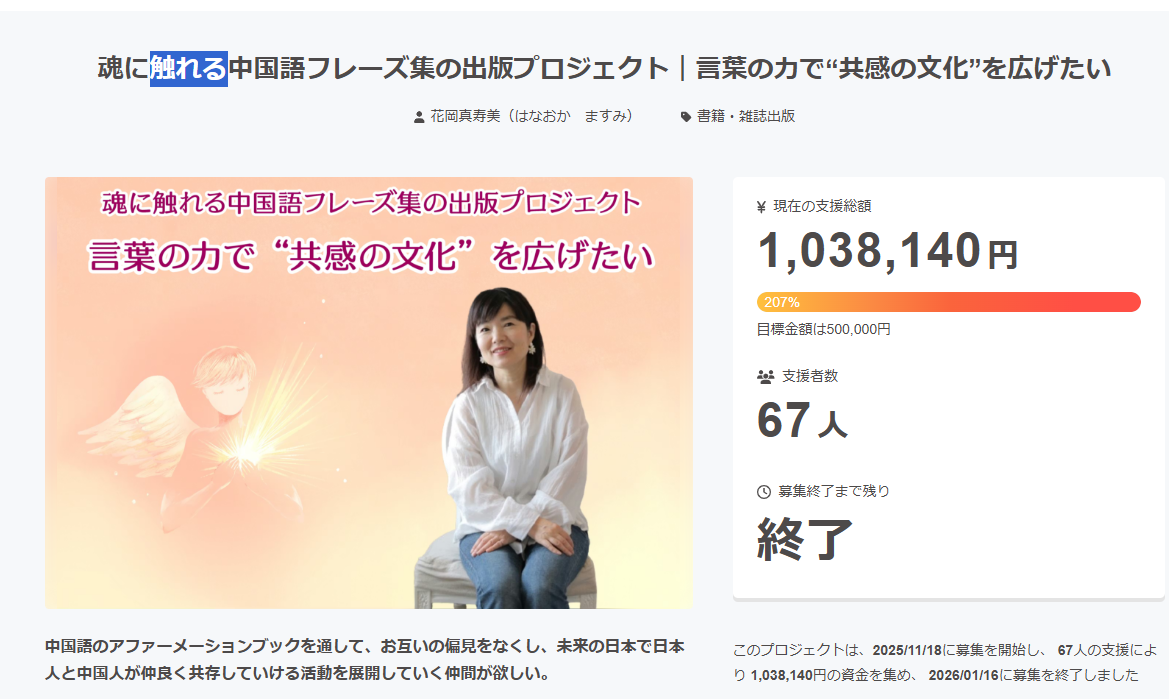The width and height of the screenshot is (1169, 699).
Task: Click the 終了 status text
Action: (804, 538)
